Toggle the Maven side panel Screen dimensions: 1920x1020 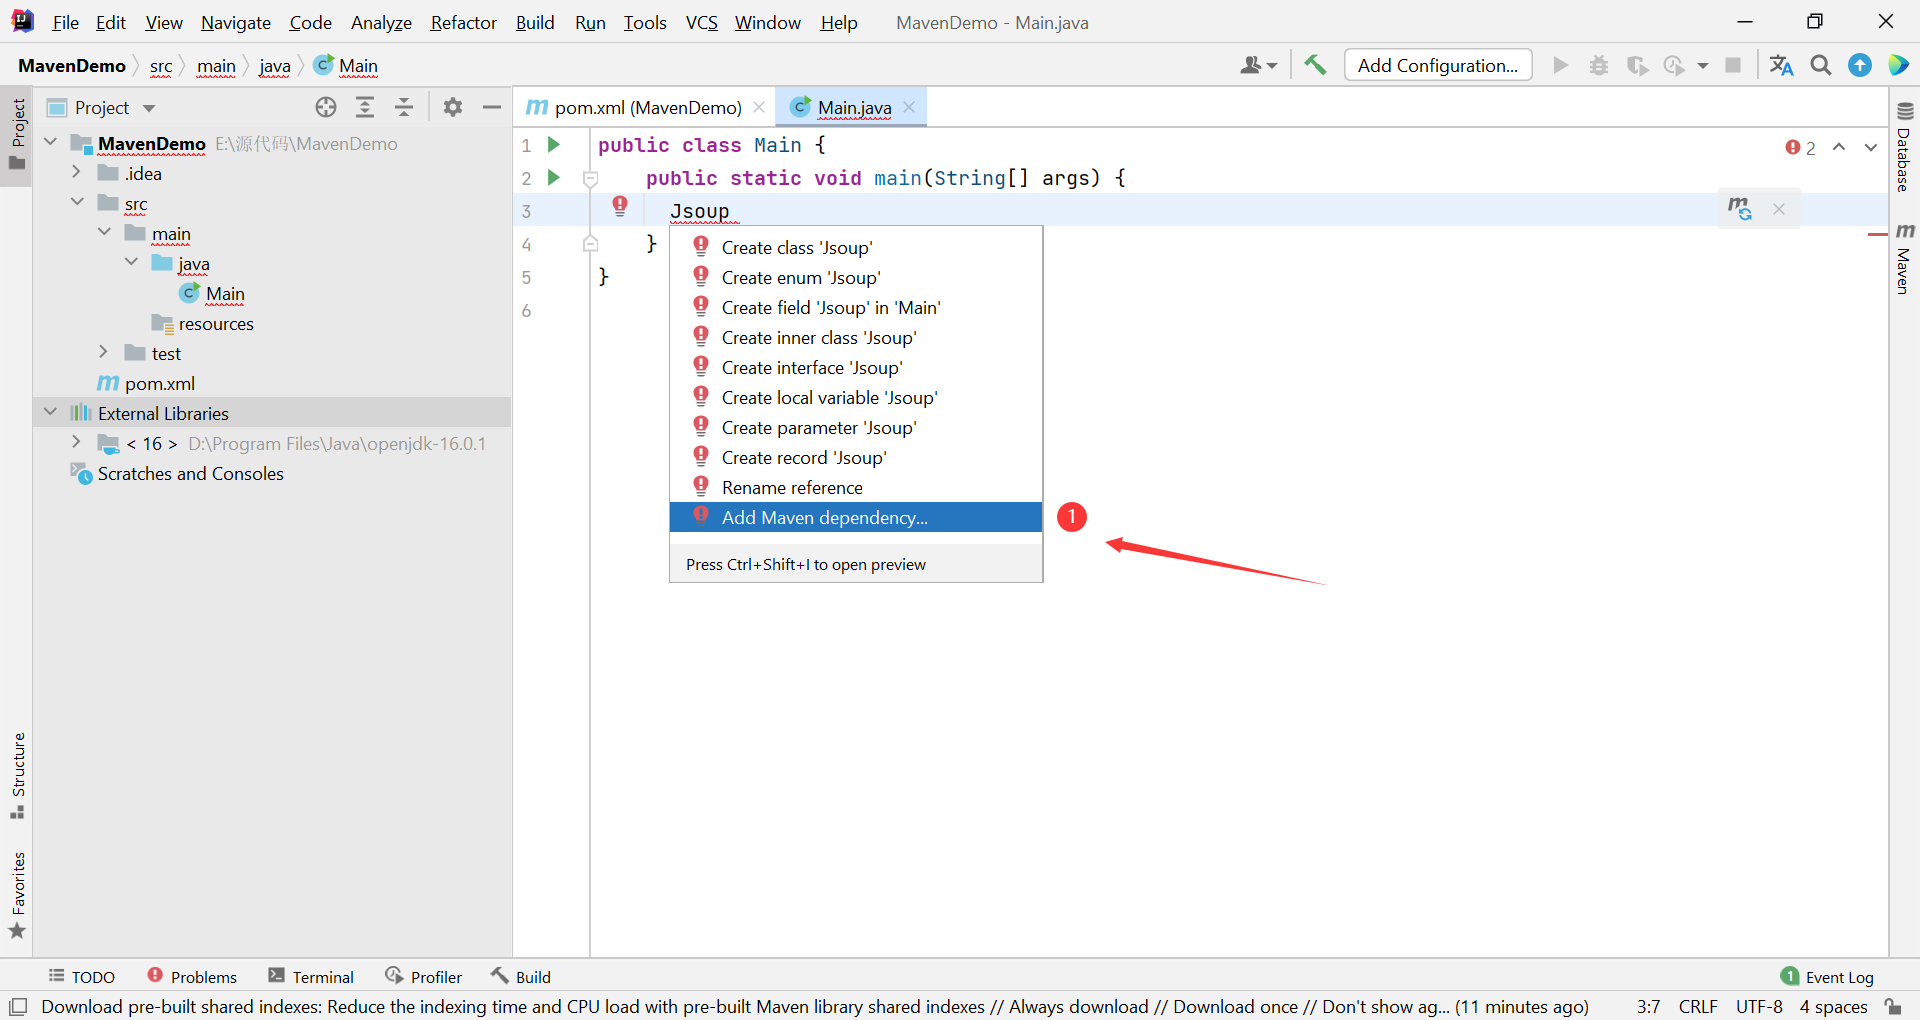click(1905, 258)
